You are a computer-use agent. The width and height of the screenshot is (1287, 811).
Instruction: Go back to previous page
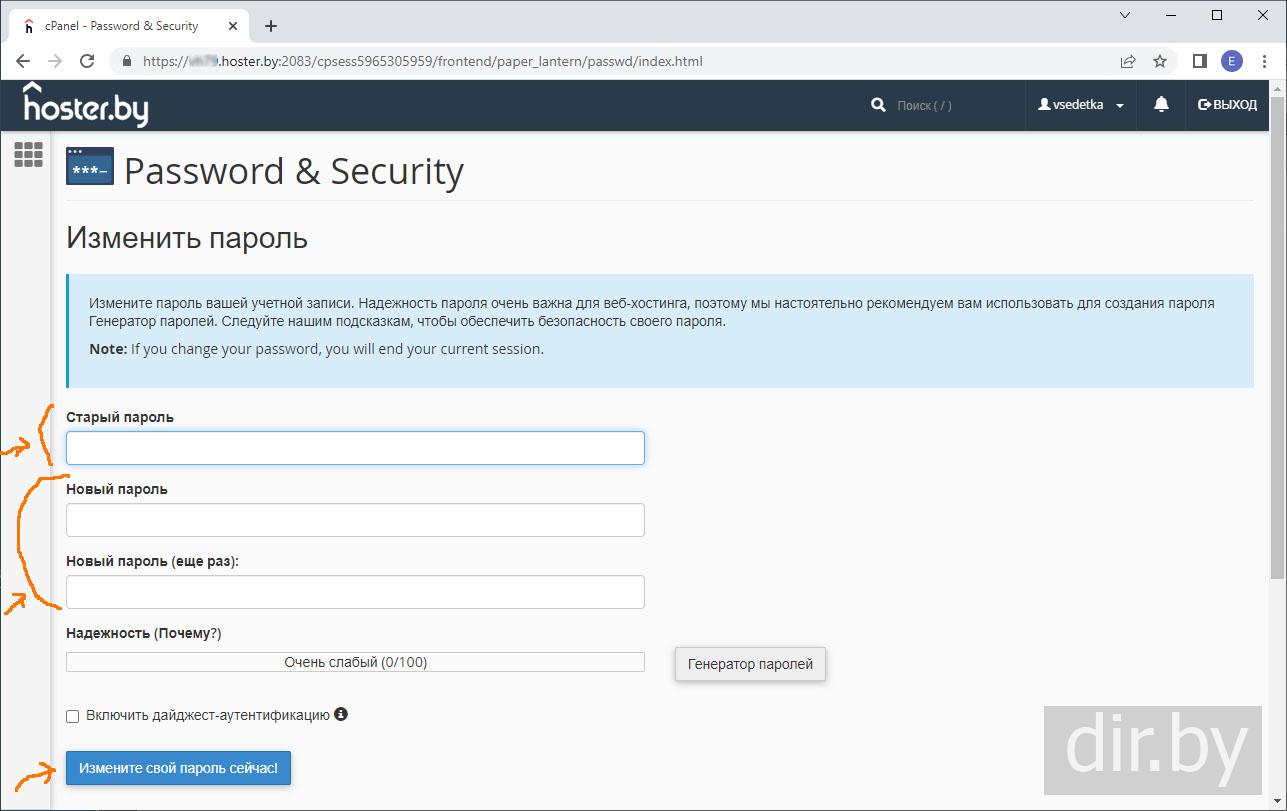tap(23, 61)
